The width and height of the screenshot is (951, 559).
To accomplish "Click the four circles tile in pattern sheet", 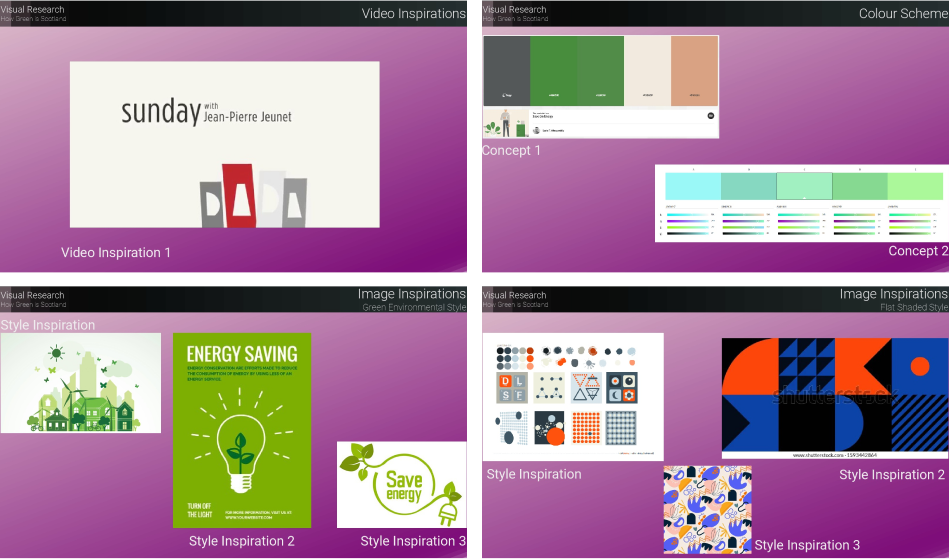I will (622, 388).
